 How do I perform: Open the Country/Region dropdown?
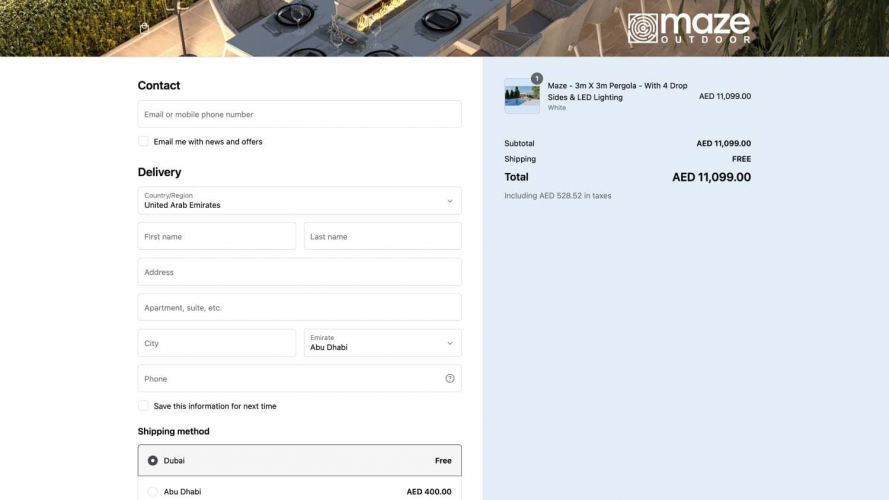click(x=299, y=201)
